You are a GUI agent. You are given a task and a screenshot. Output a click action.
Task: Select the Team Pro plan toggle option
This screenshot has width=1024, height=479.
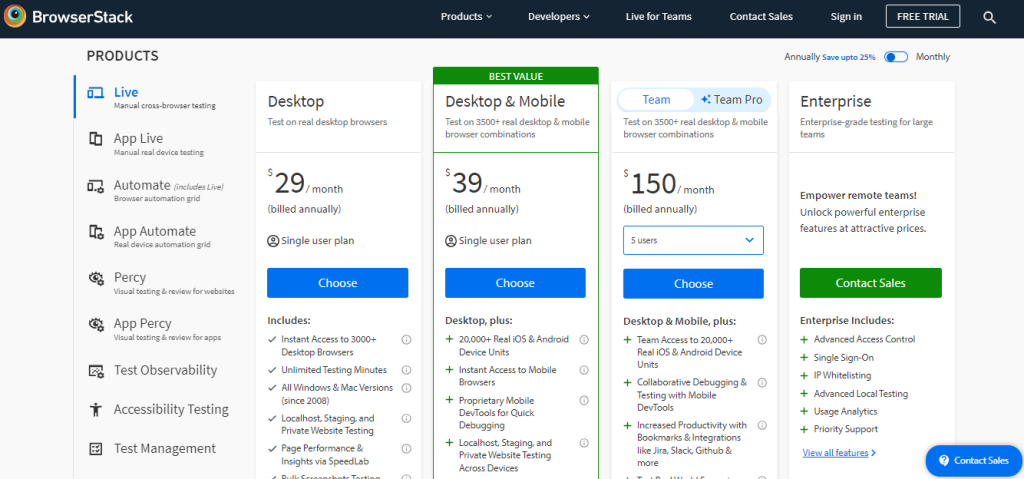(731, 100)
